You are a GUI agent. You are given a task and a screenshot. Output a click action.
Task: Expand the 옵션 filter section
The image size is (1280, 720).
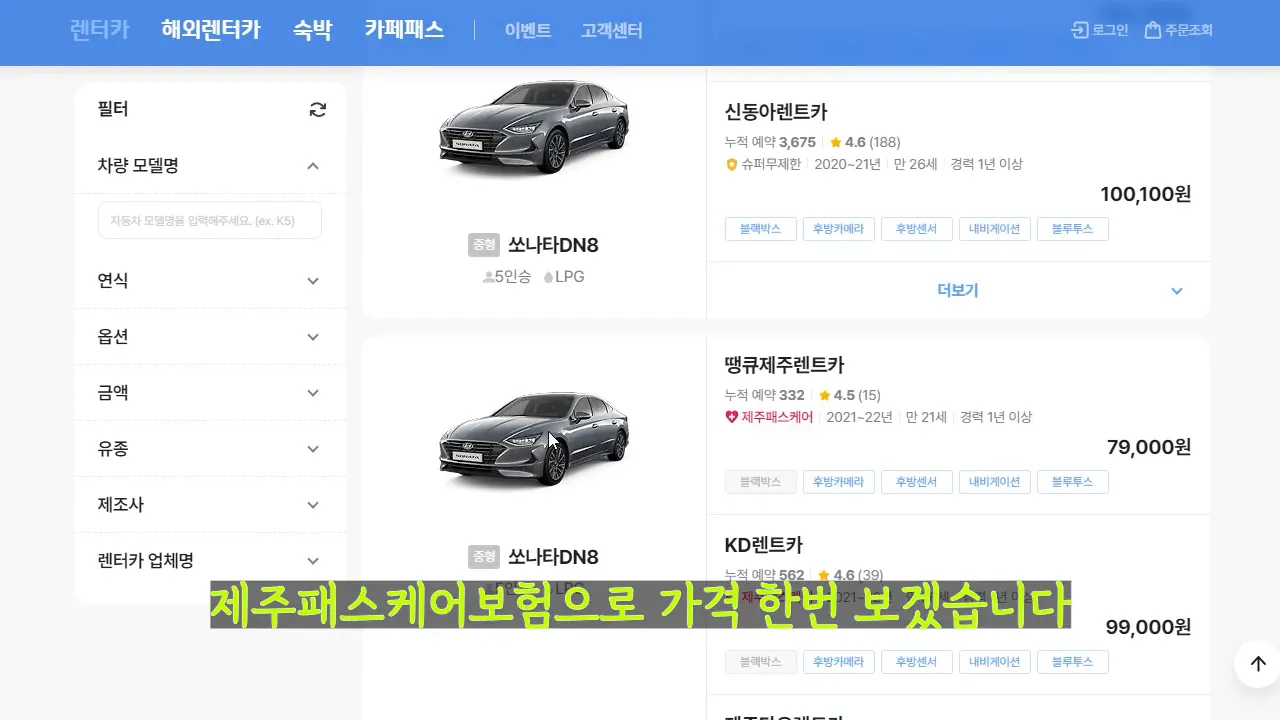(x=313, y=337)
